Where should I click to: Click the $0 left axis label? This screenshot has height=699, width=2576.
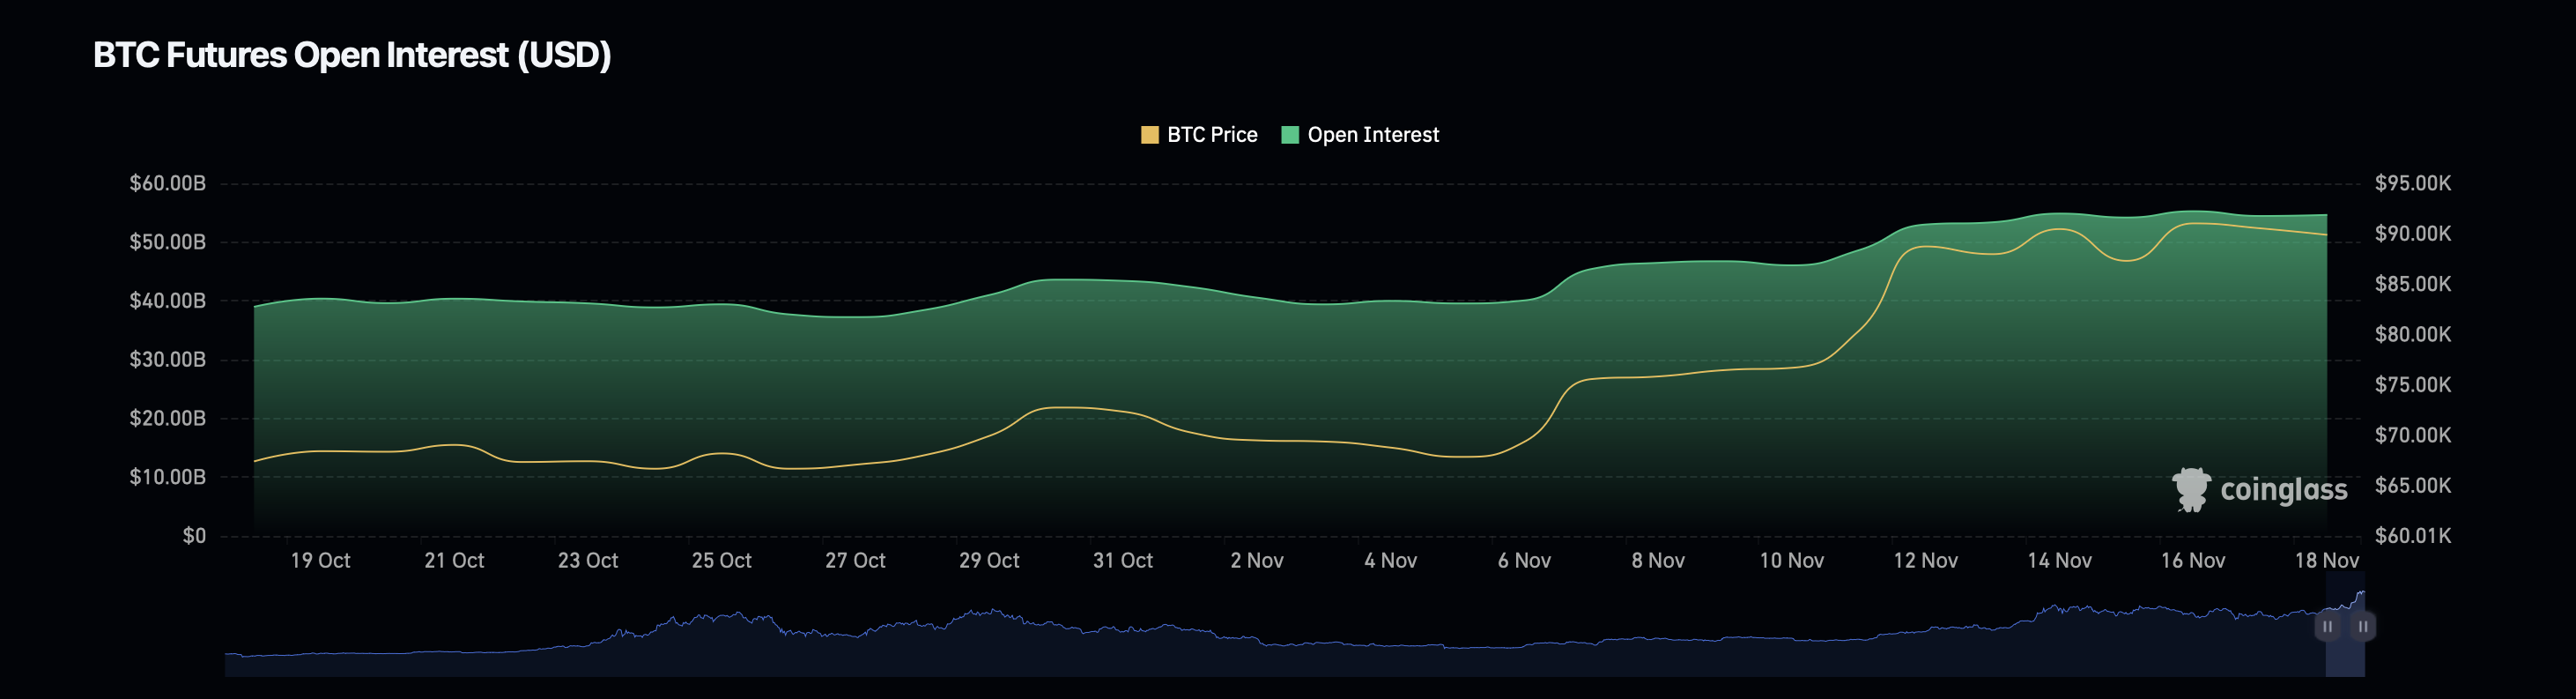tap(194, 536)
